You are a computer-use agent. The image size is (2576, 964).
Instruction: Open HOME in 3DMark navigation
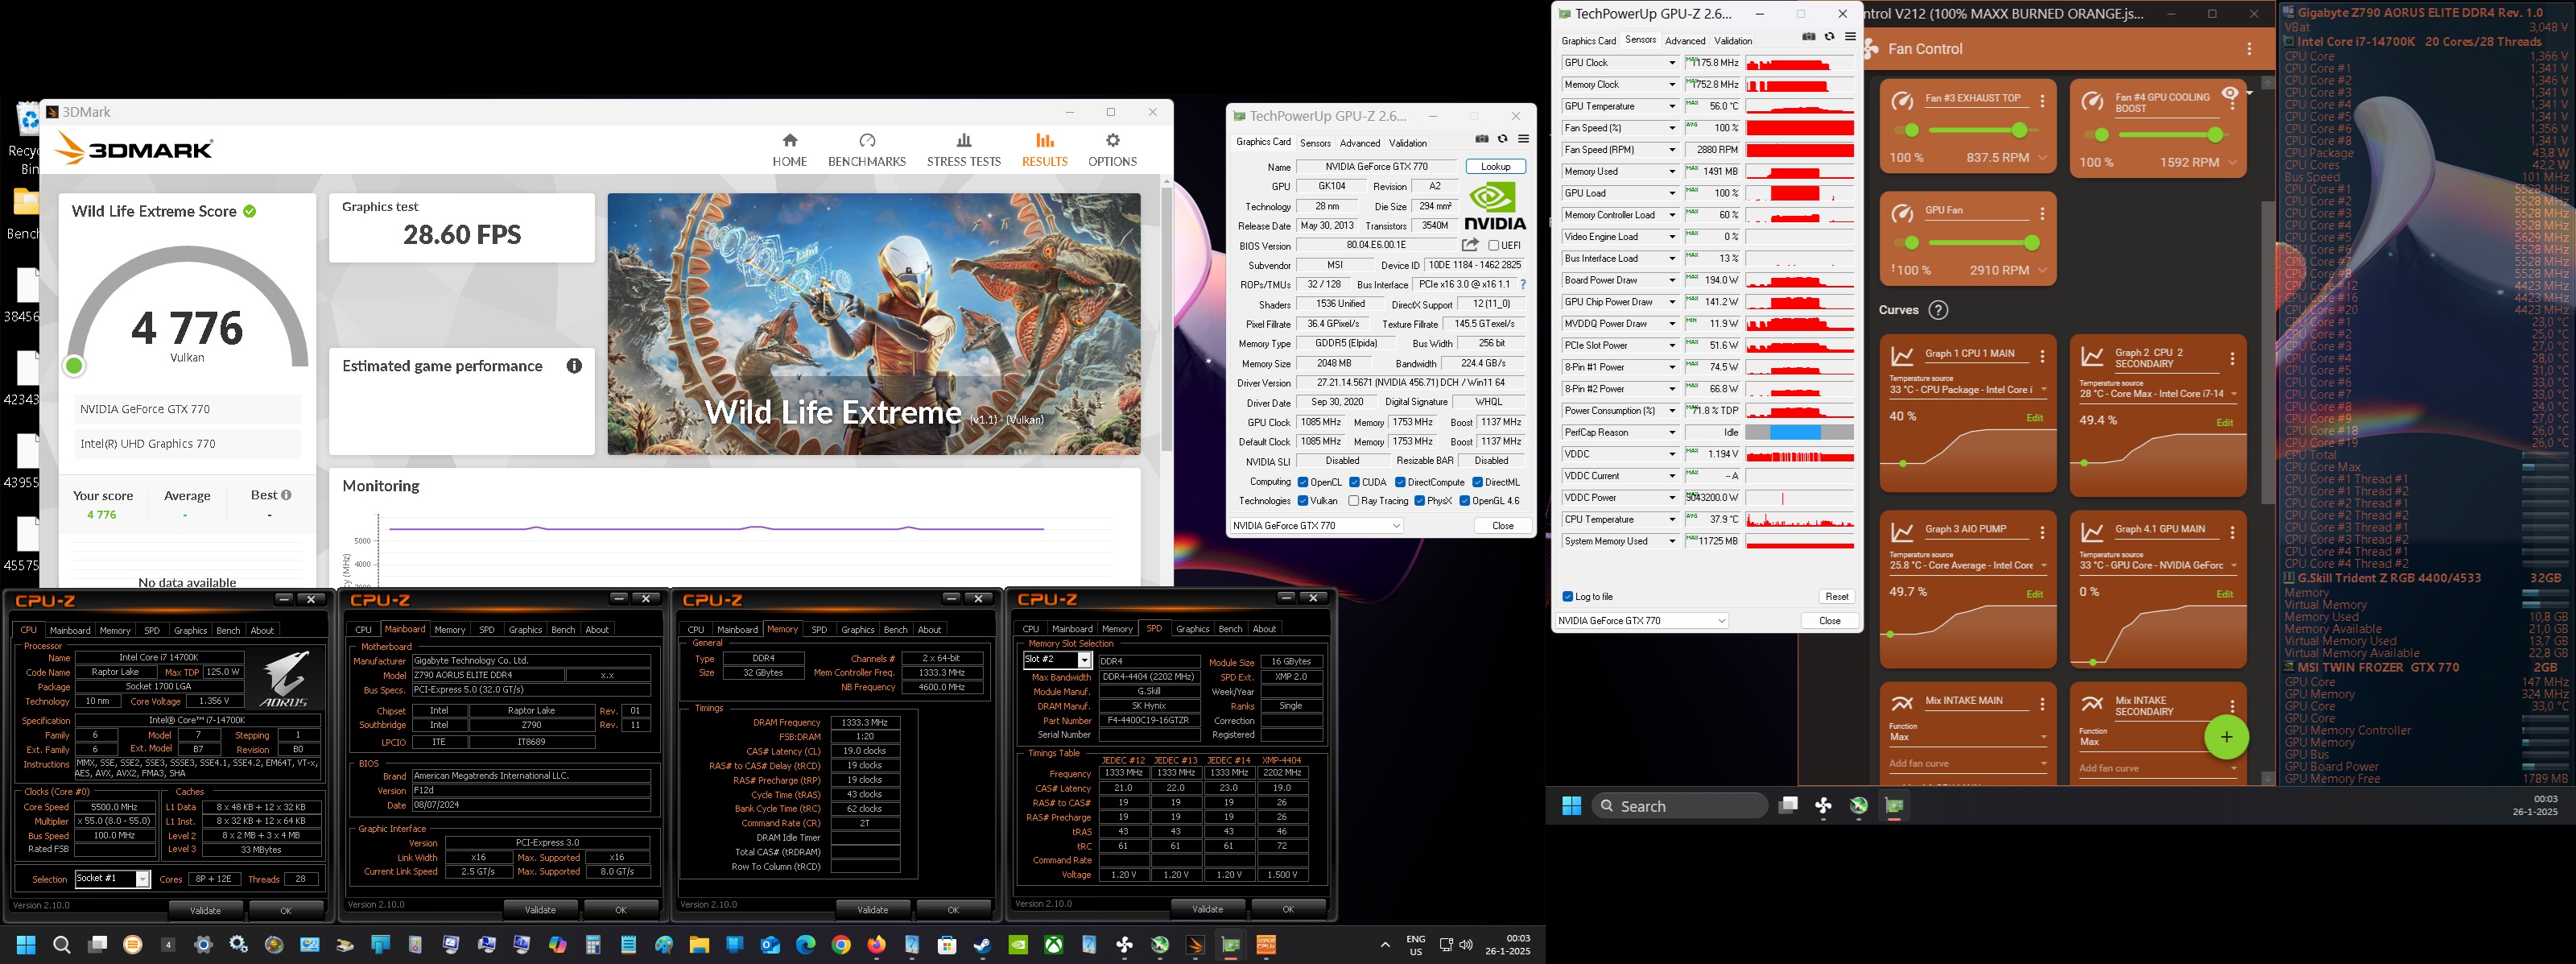[x=789, y=150]
